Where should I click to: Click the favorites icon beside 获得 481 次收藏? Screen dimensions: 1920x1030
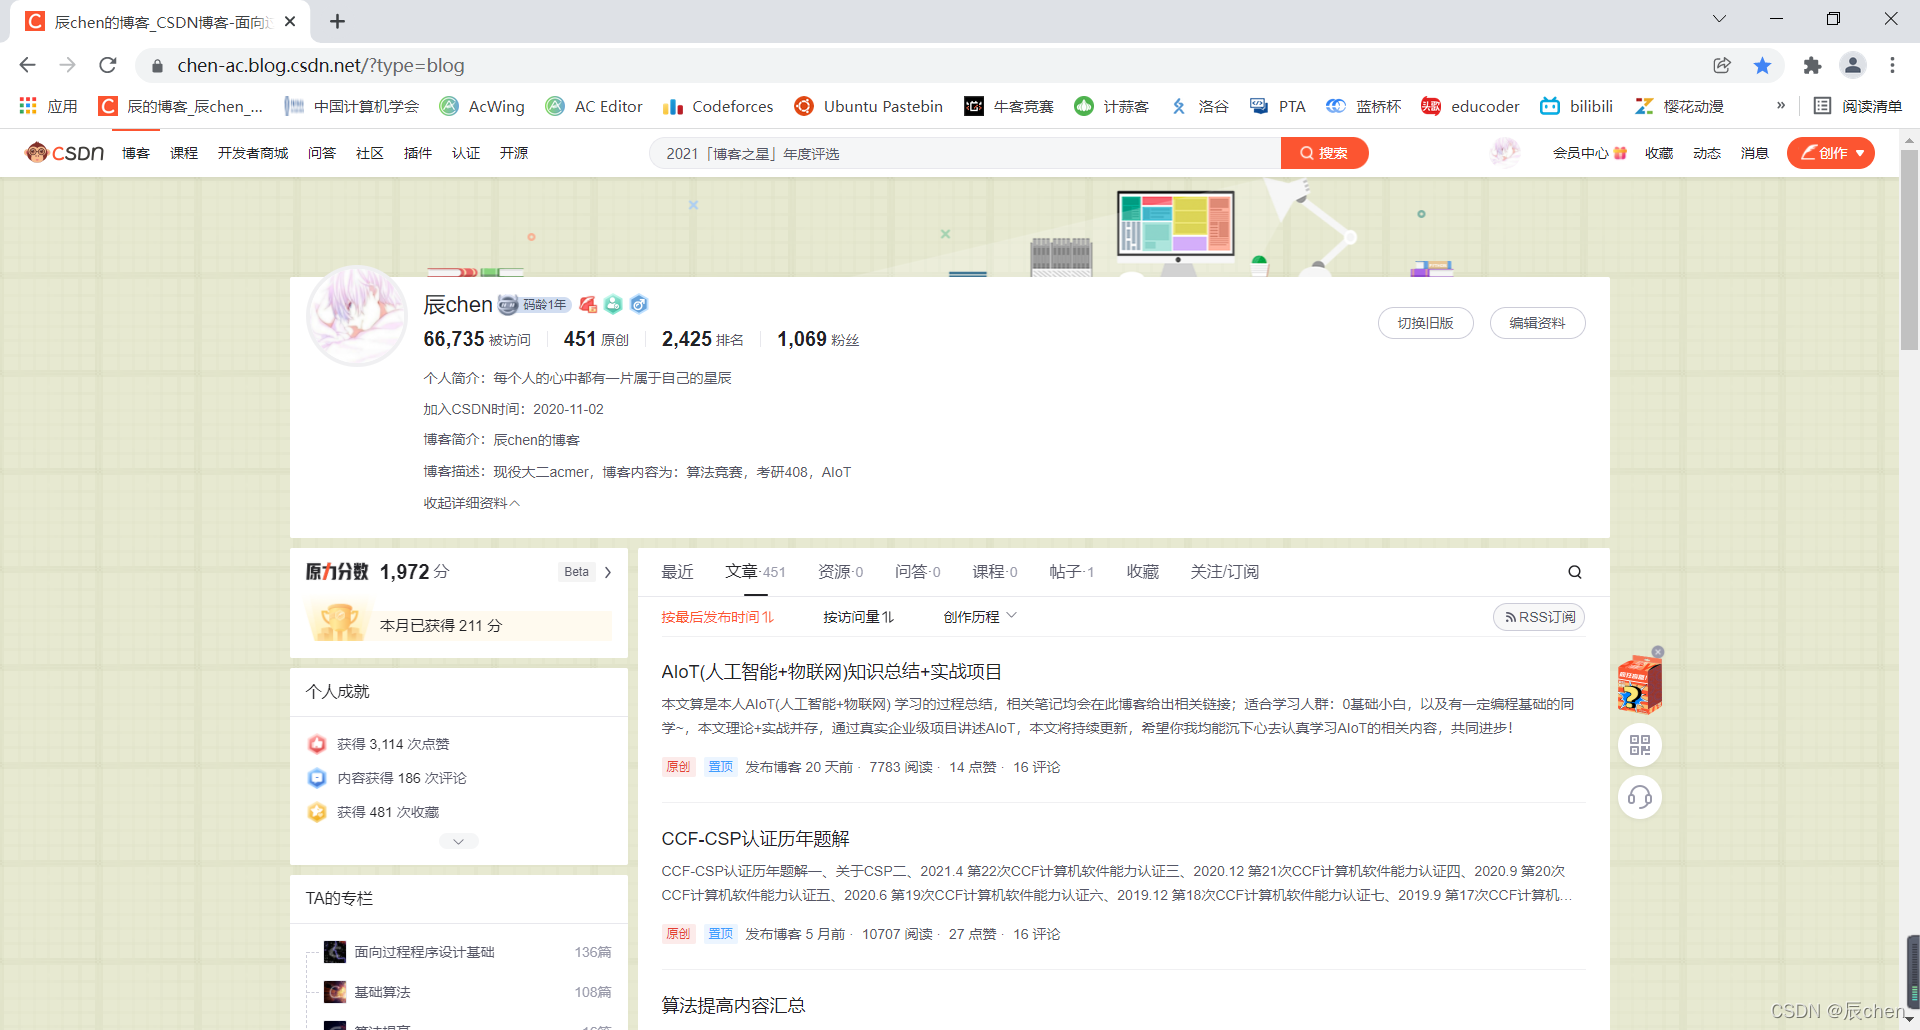[317, 812]
